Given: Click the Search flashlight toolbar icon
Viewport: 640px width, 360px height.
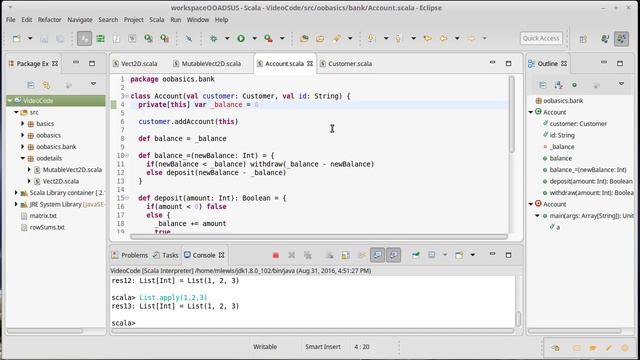Looking at the screenshot, I should pyautogui.click(x=337, y=38).
